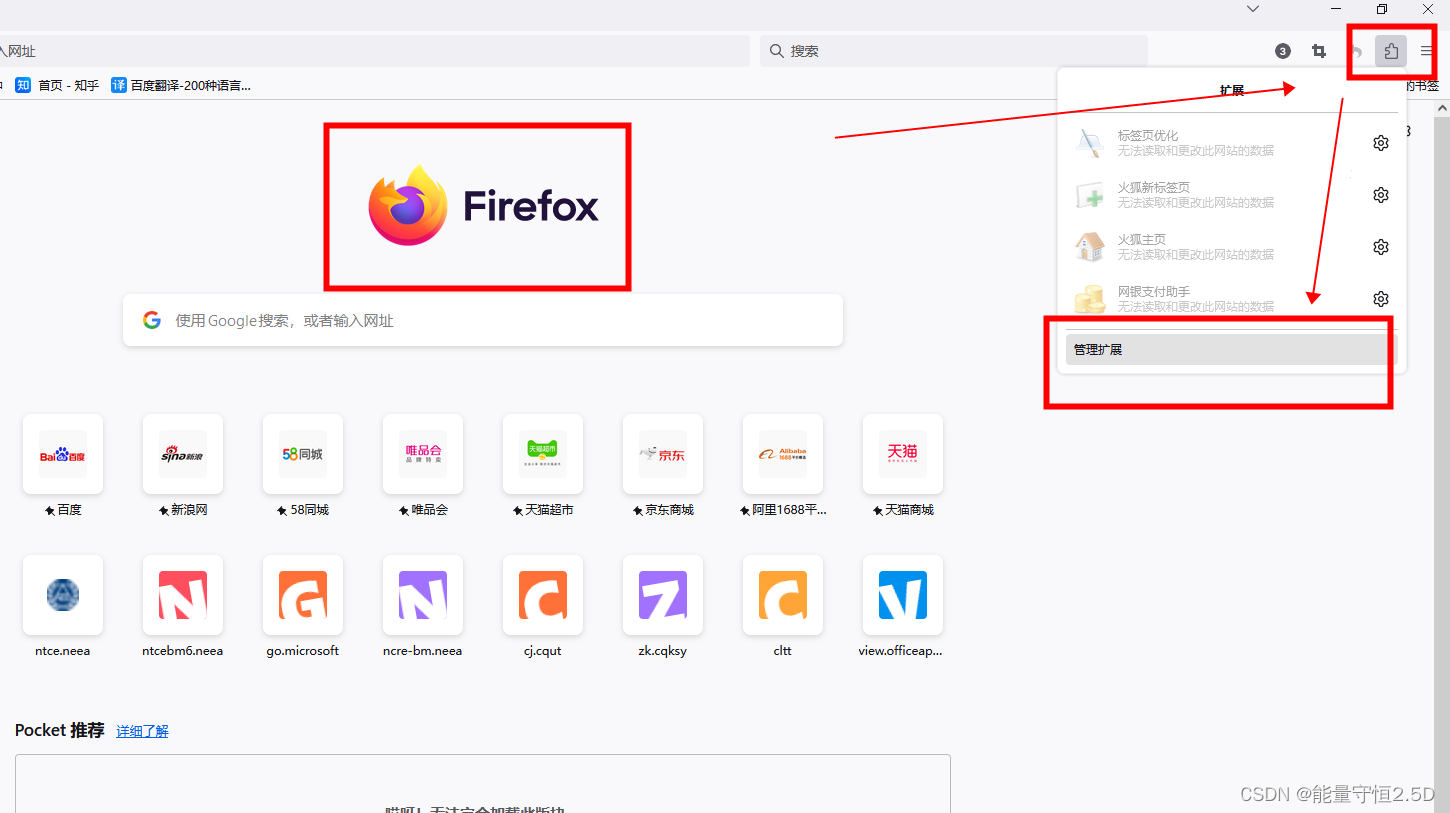Open the list-all-tabs chevron
Image resolution: width=1450 pixels, height=813 pixels.
[x=1253, y=9]
